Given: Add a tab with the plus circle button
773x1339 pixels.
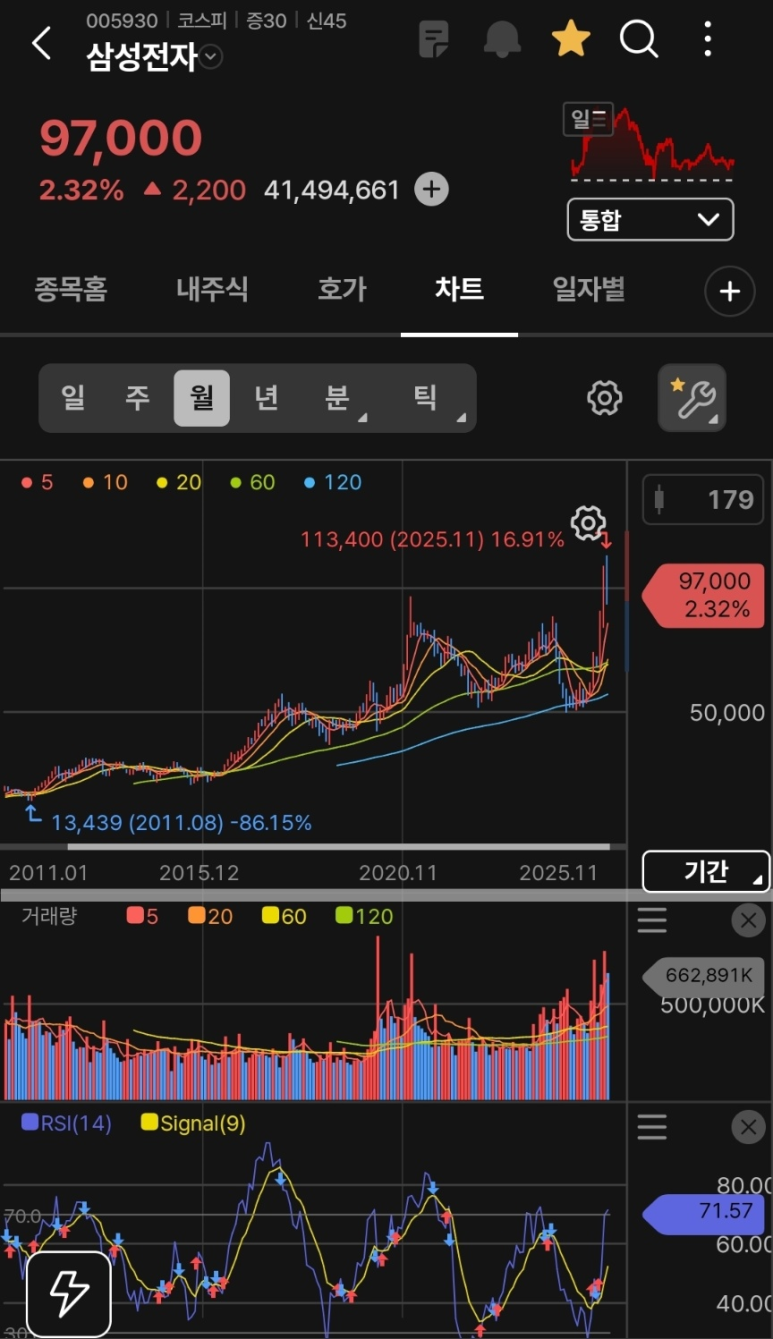Looking at the screenshot, I should [x=730, y=291].
